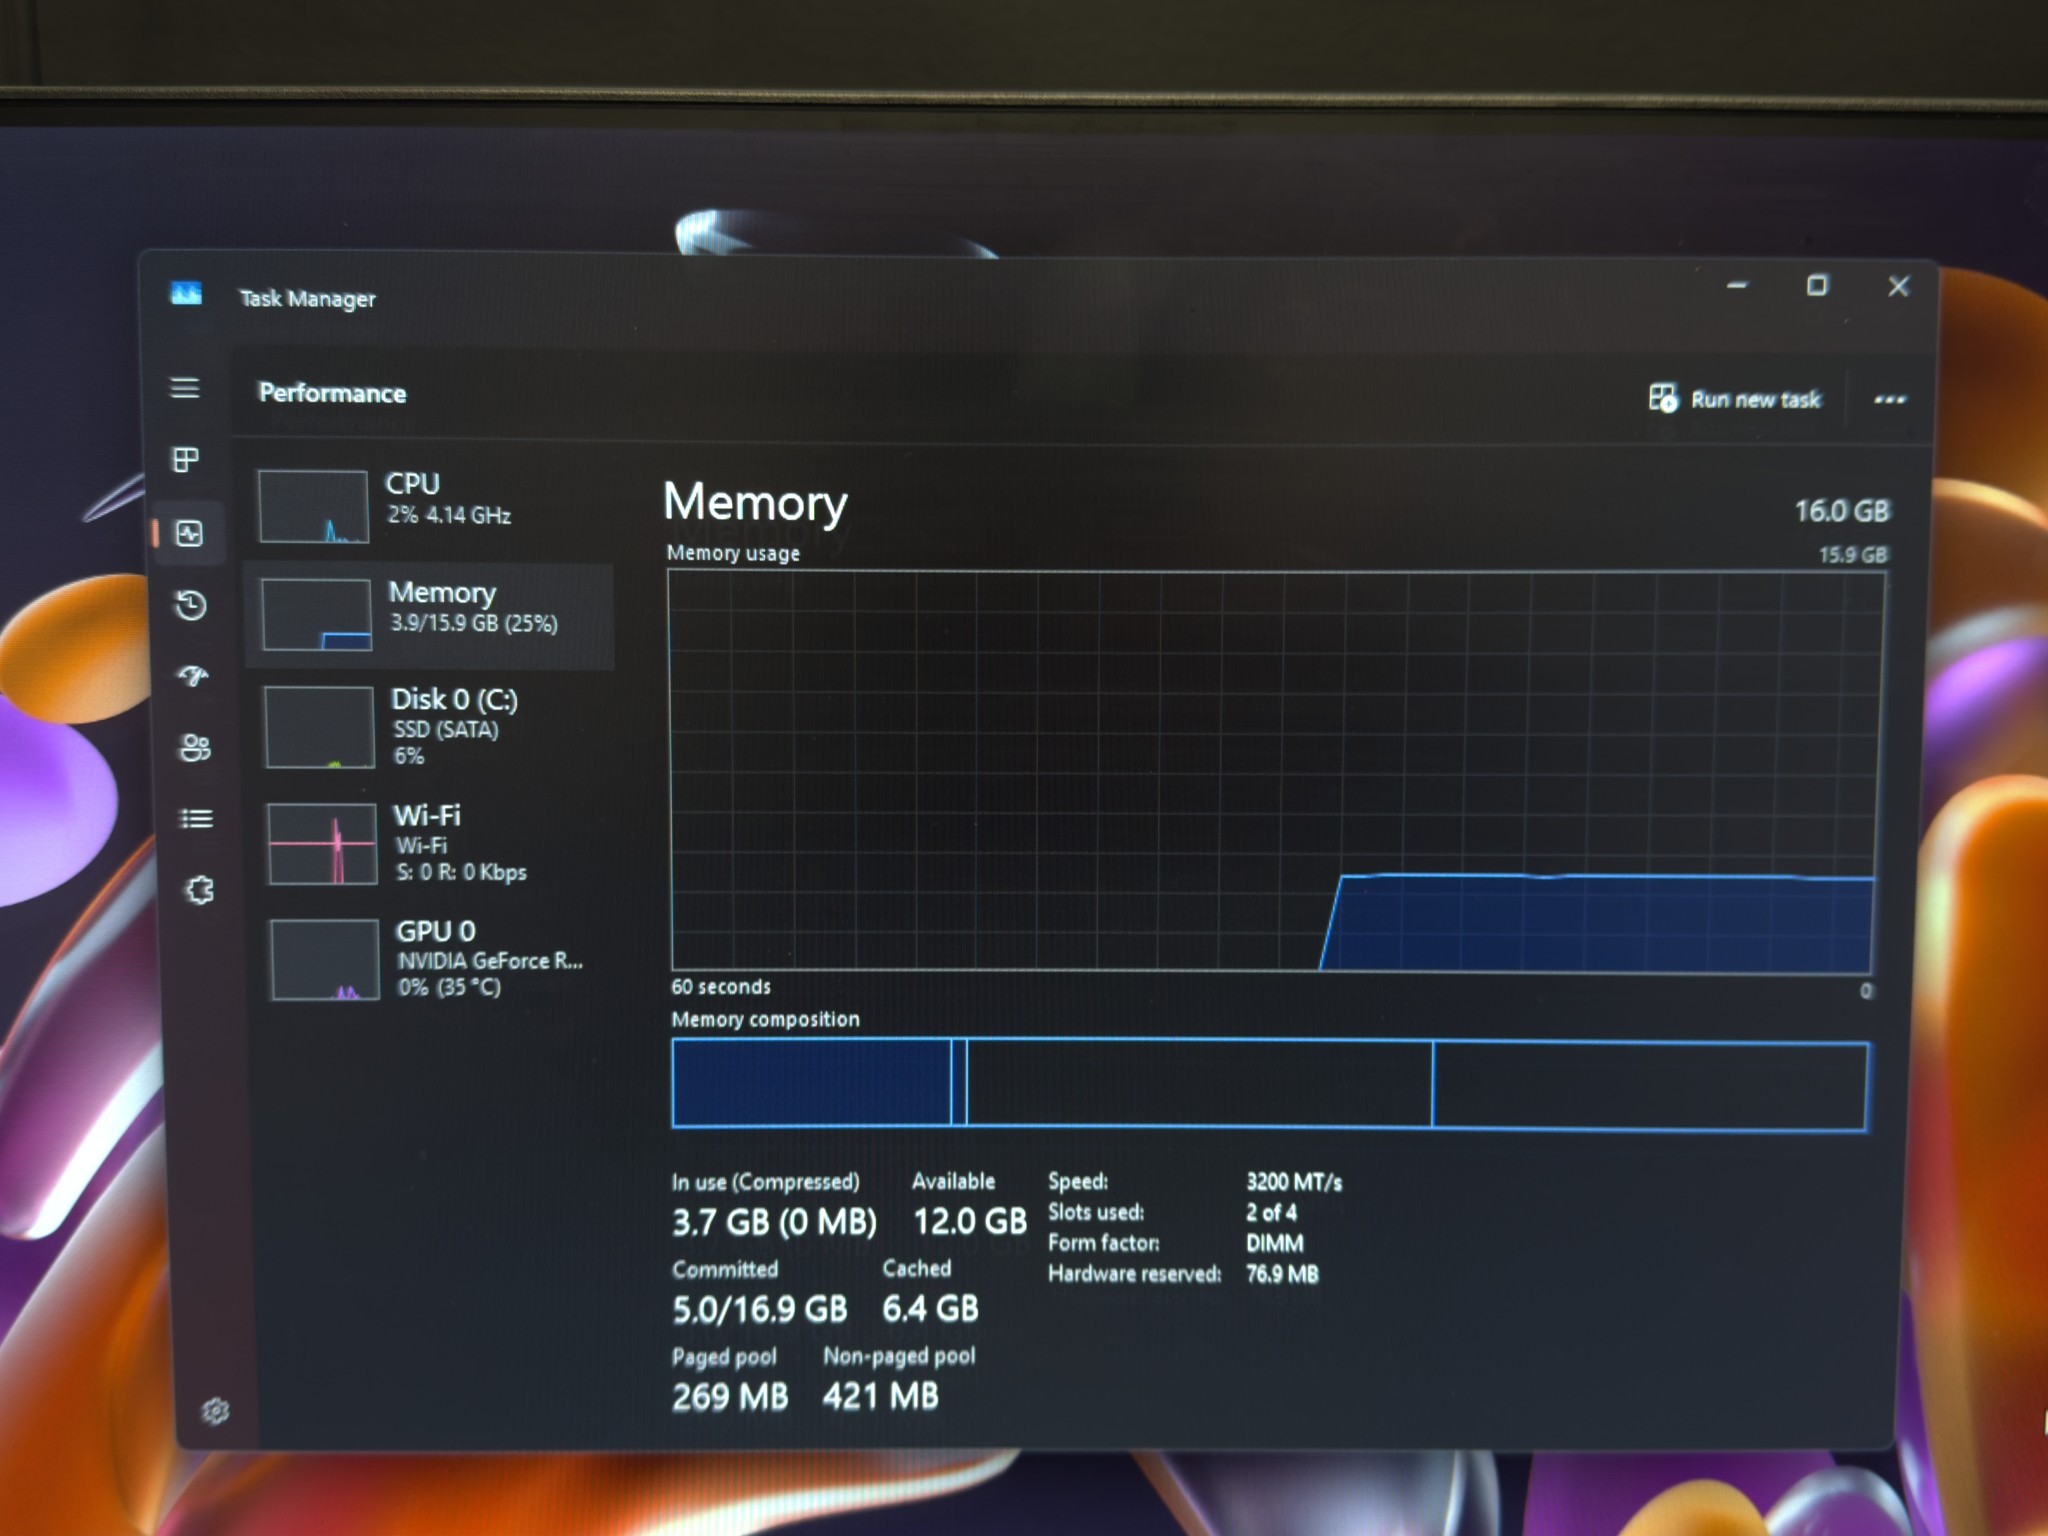Screen dimensions: 2048x1536
Task: Open the Details page icon
Action: [x=196, y=819]
